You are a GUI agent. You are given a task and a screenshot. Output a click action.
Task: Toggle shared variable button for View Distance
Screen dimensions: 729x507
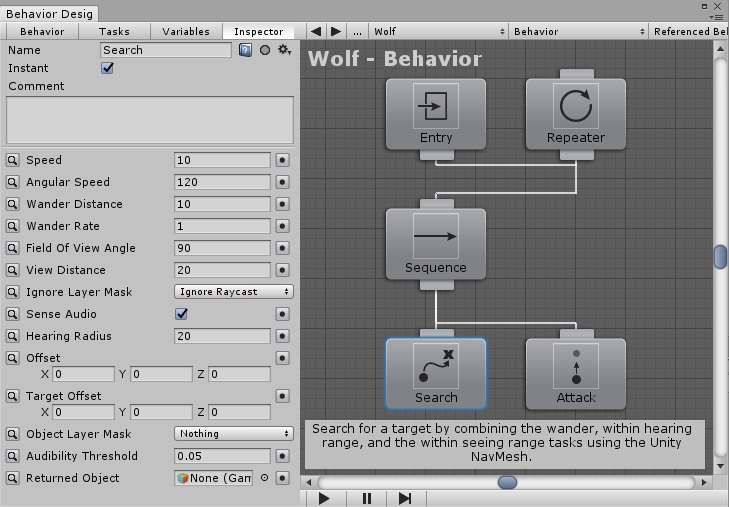[282, 270]
